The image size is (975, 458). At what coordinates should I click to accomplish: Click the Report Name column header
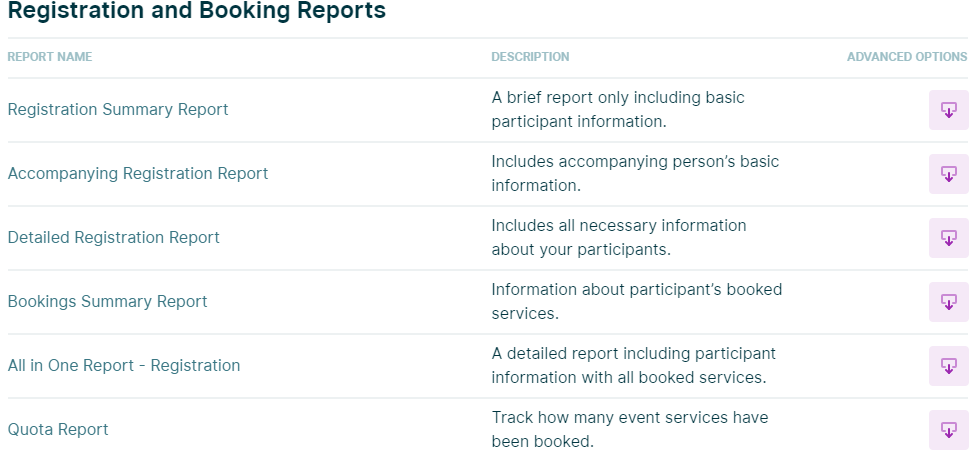click(50, 57)
